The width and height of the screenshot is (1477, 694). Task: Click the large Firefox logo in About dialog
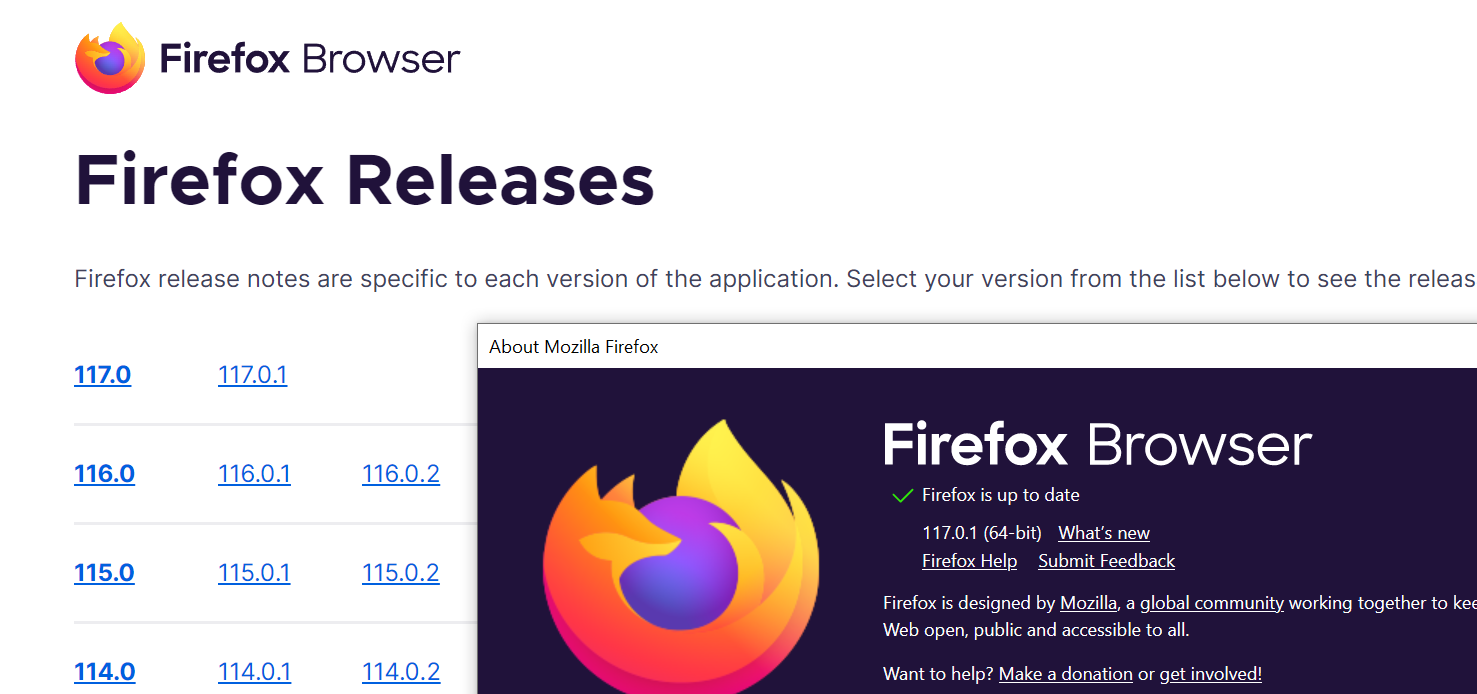(680, 557)
